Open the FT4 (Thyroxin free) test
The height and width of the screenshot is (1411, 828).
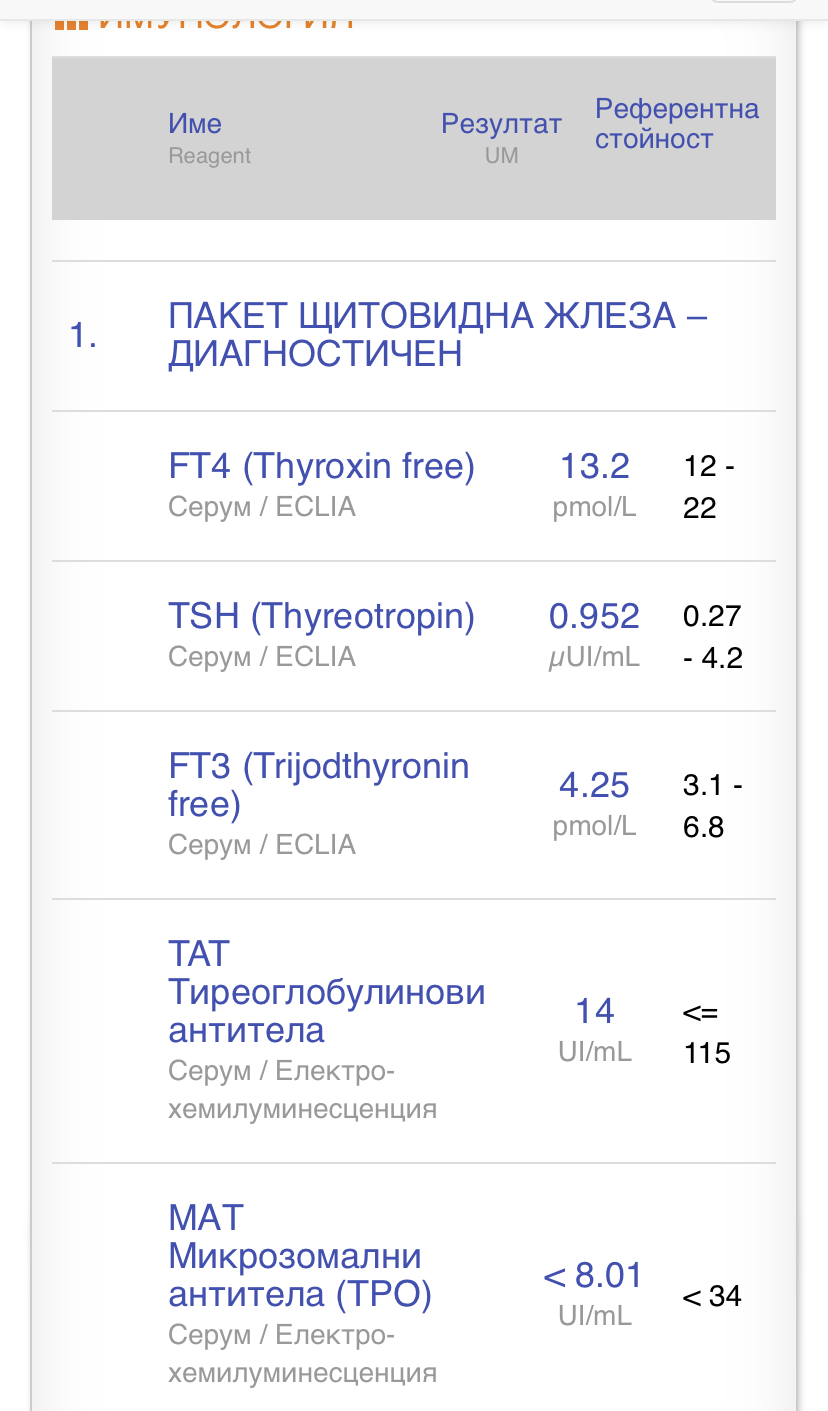[x=321, y=466]
